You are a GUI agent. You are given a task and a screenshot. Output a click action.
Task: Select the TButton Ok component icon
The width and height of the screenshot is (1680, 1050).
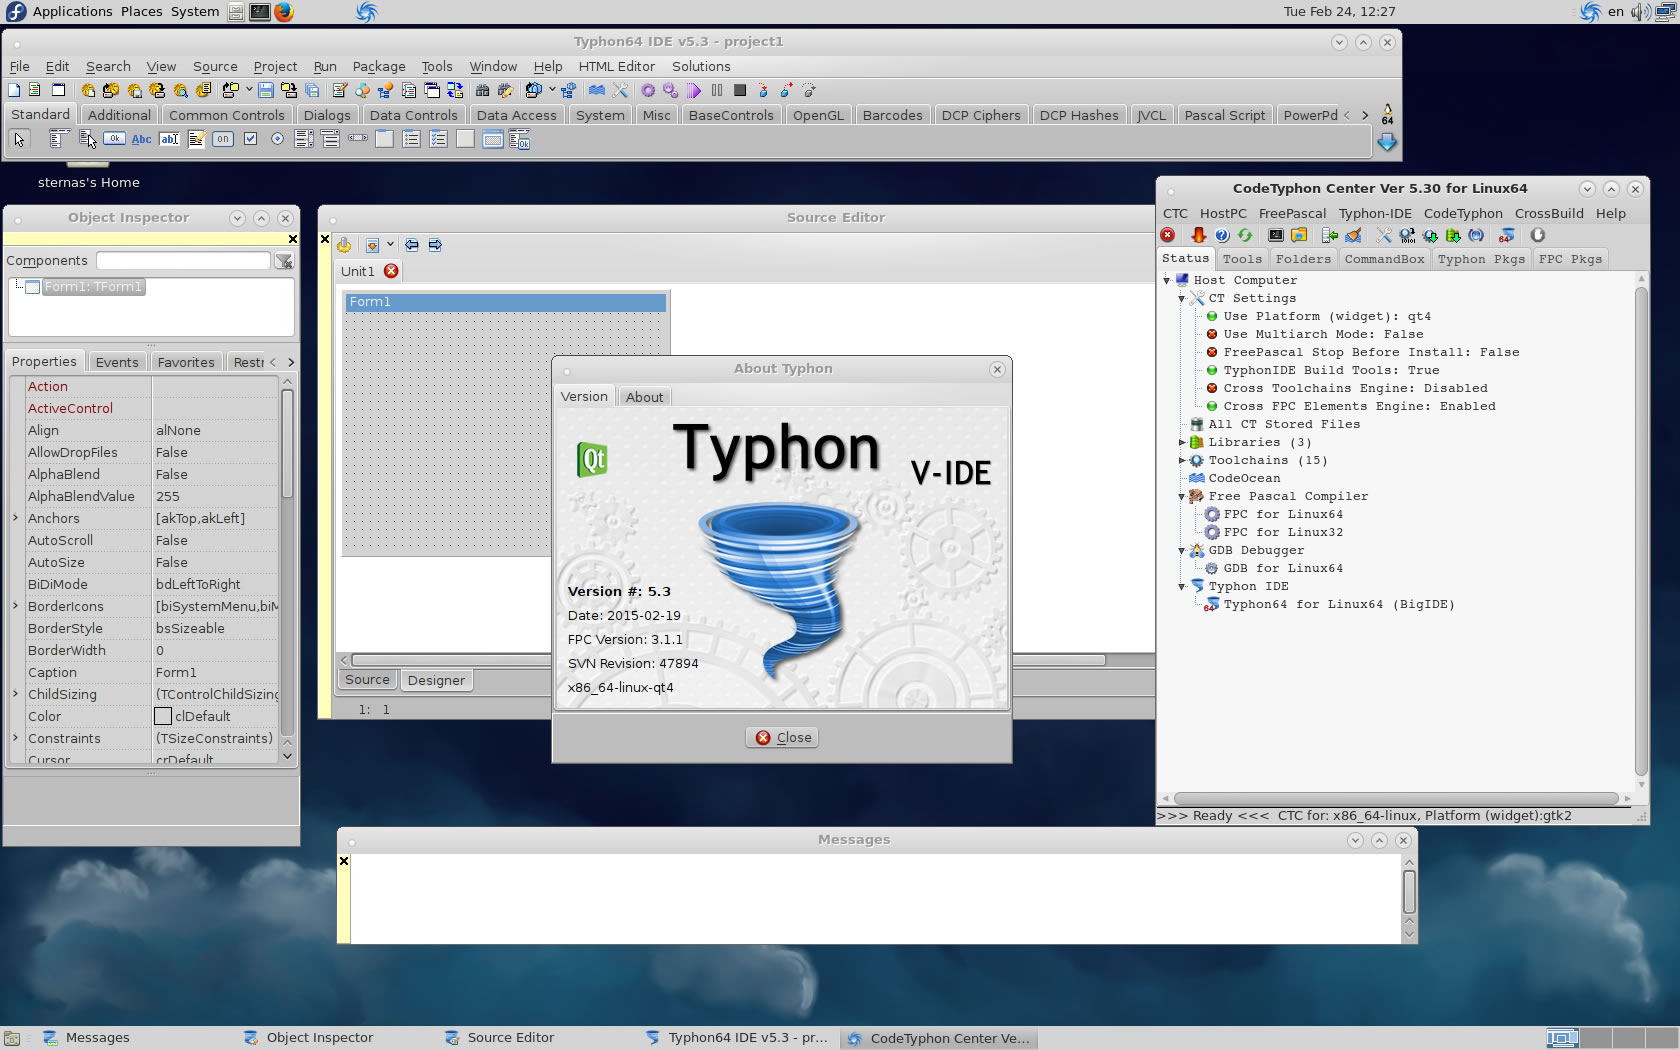pyautogui.click(x=115, y=139)
